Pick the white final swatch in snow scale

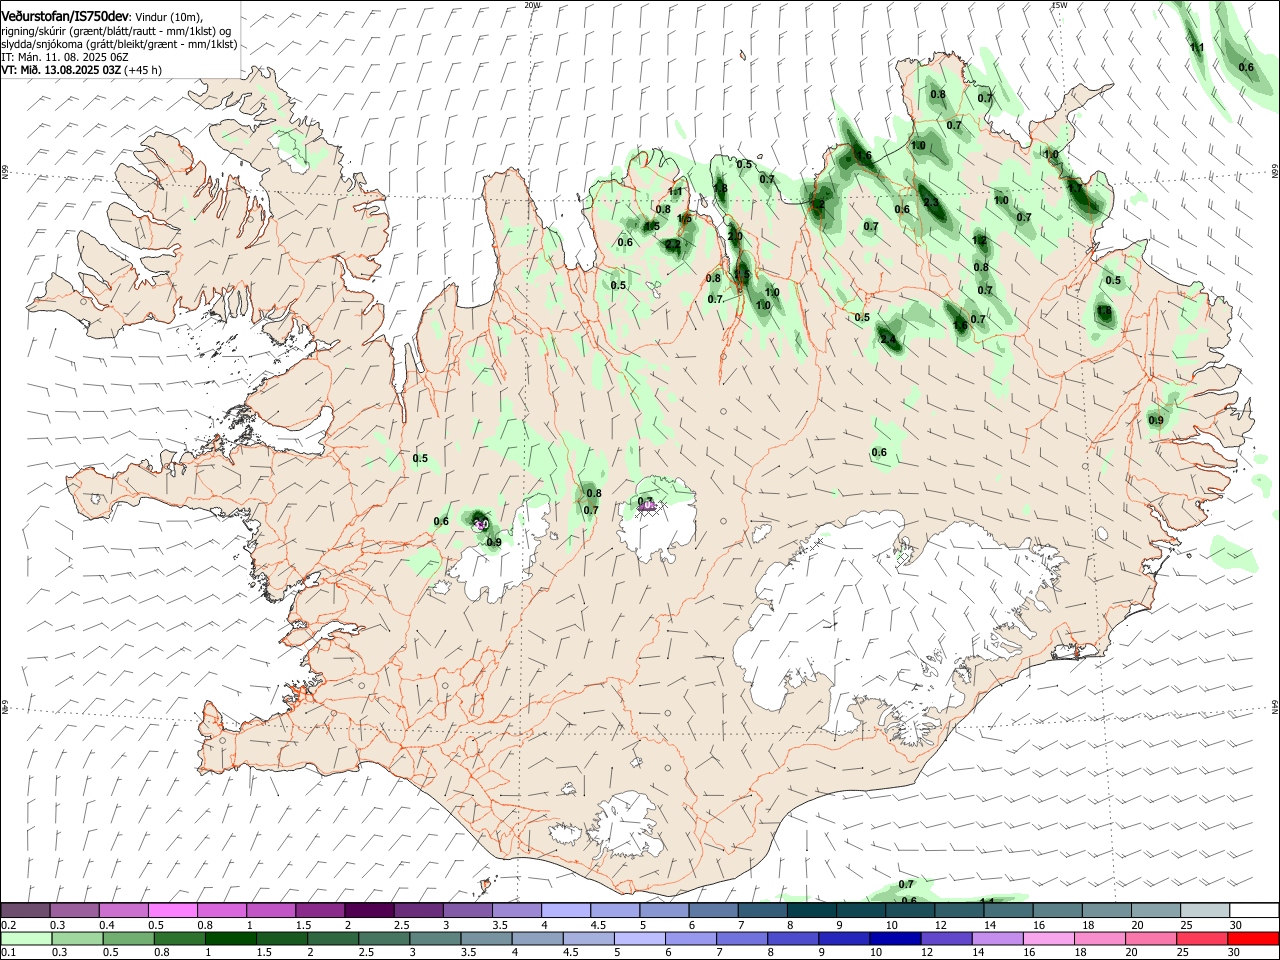1253,911
